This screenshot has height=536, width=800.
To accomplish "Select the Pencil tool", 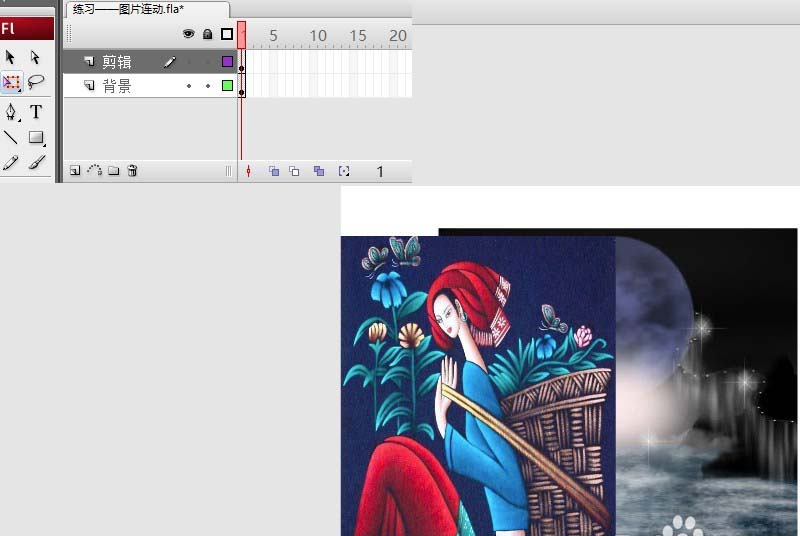I will (11, 163).
